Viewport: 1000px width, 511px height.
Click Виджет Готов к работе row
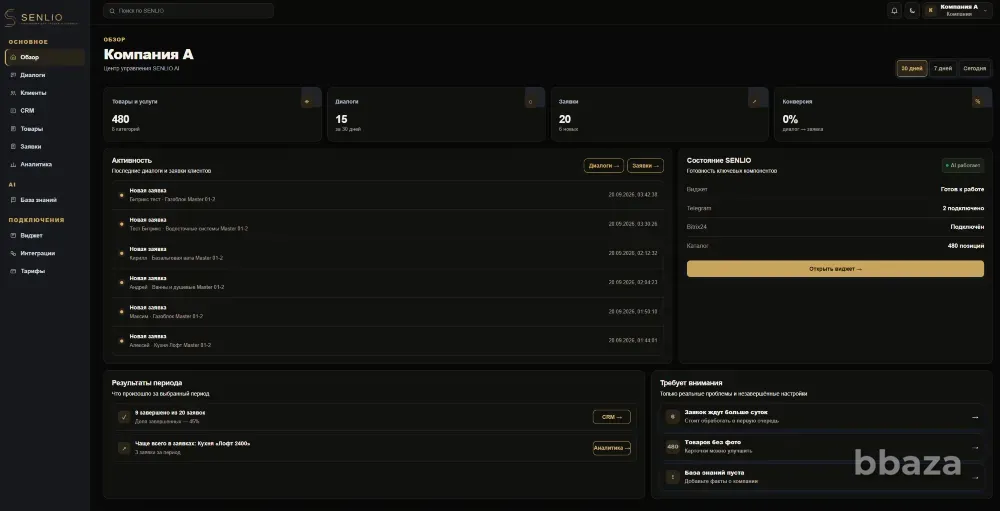[x=835, y=189]
